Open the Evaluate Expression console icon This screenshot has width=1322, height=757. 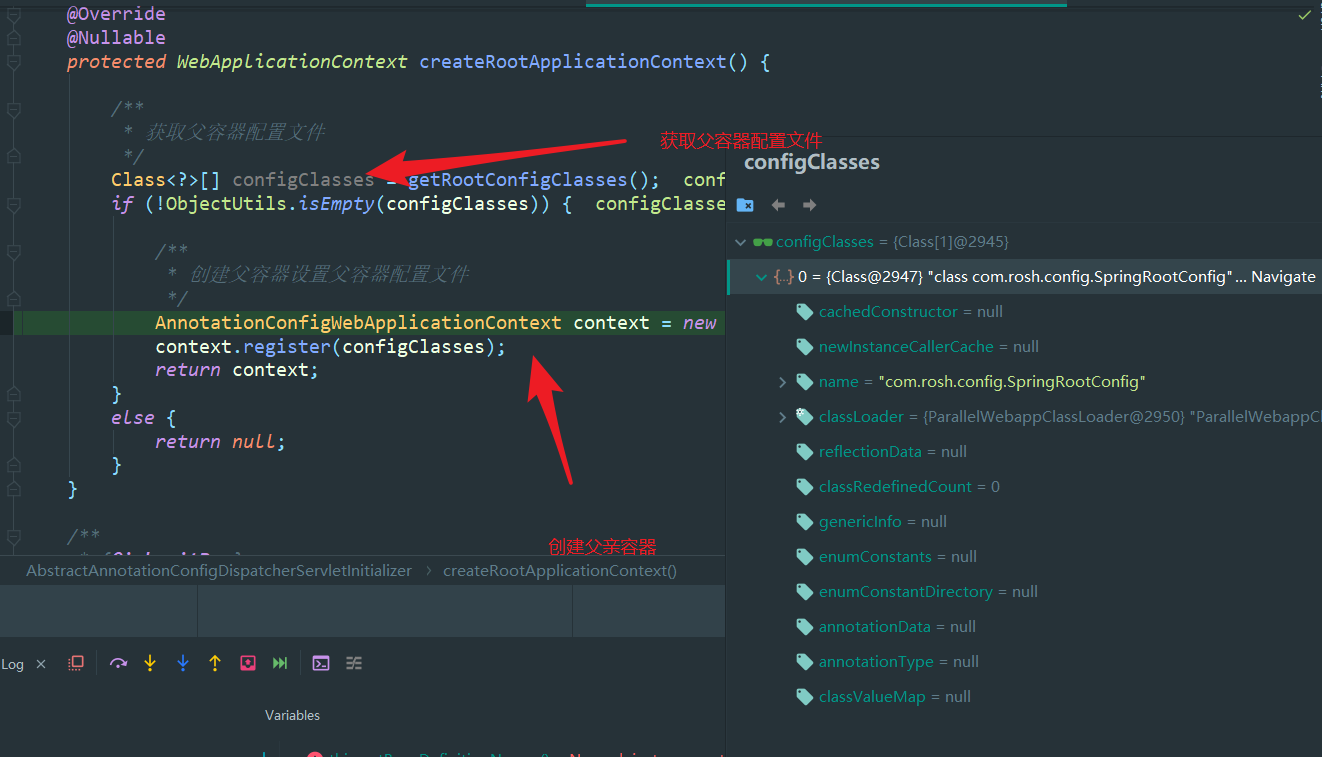[x=321, y=663]
